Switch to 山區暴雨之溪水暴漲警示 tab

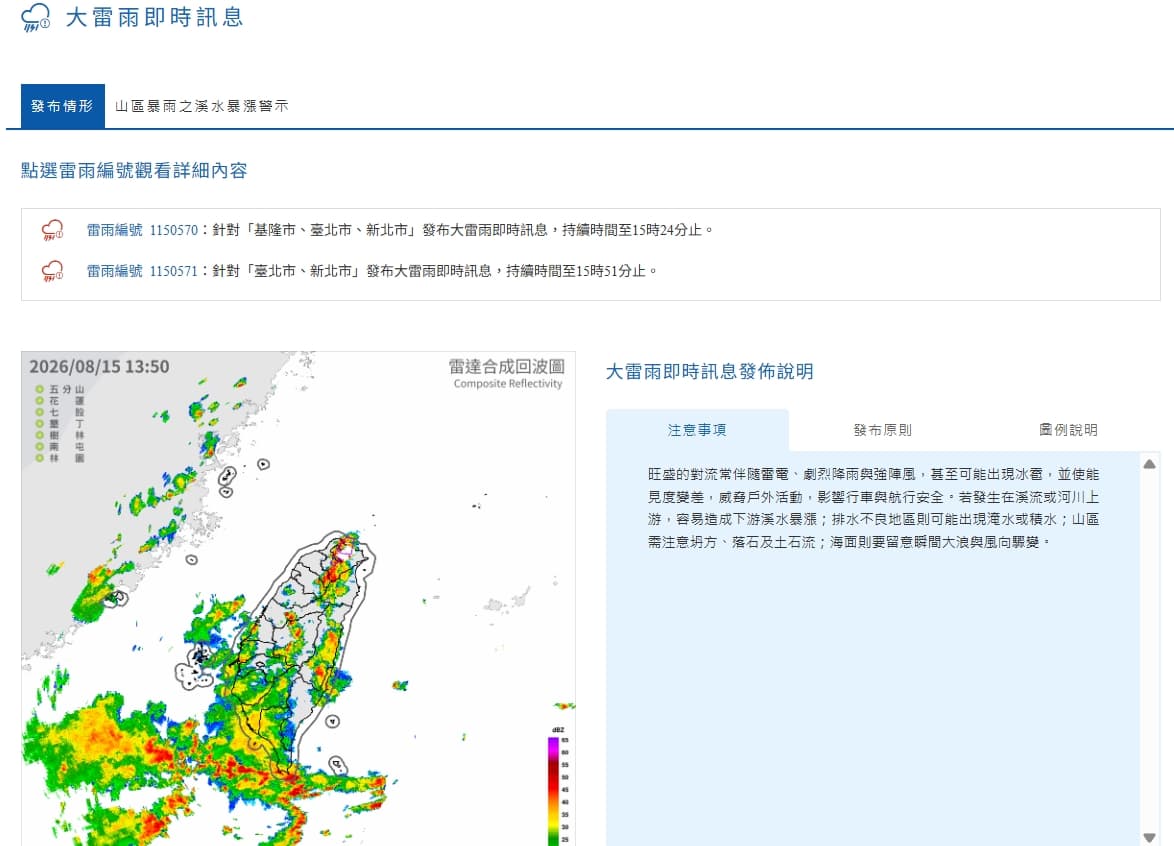(202, 106)
